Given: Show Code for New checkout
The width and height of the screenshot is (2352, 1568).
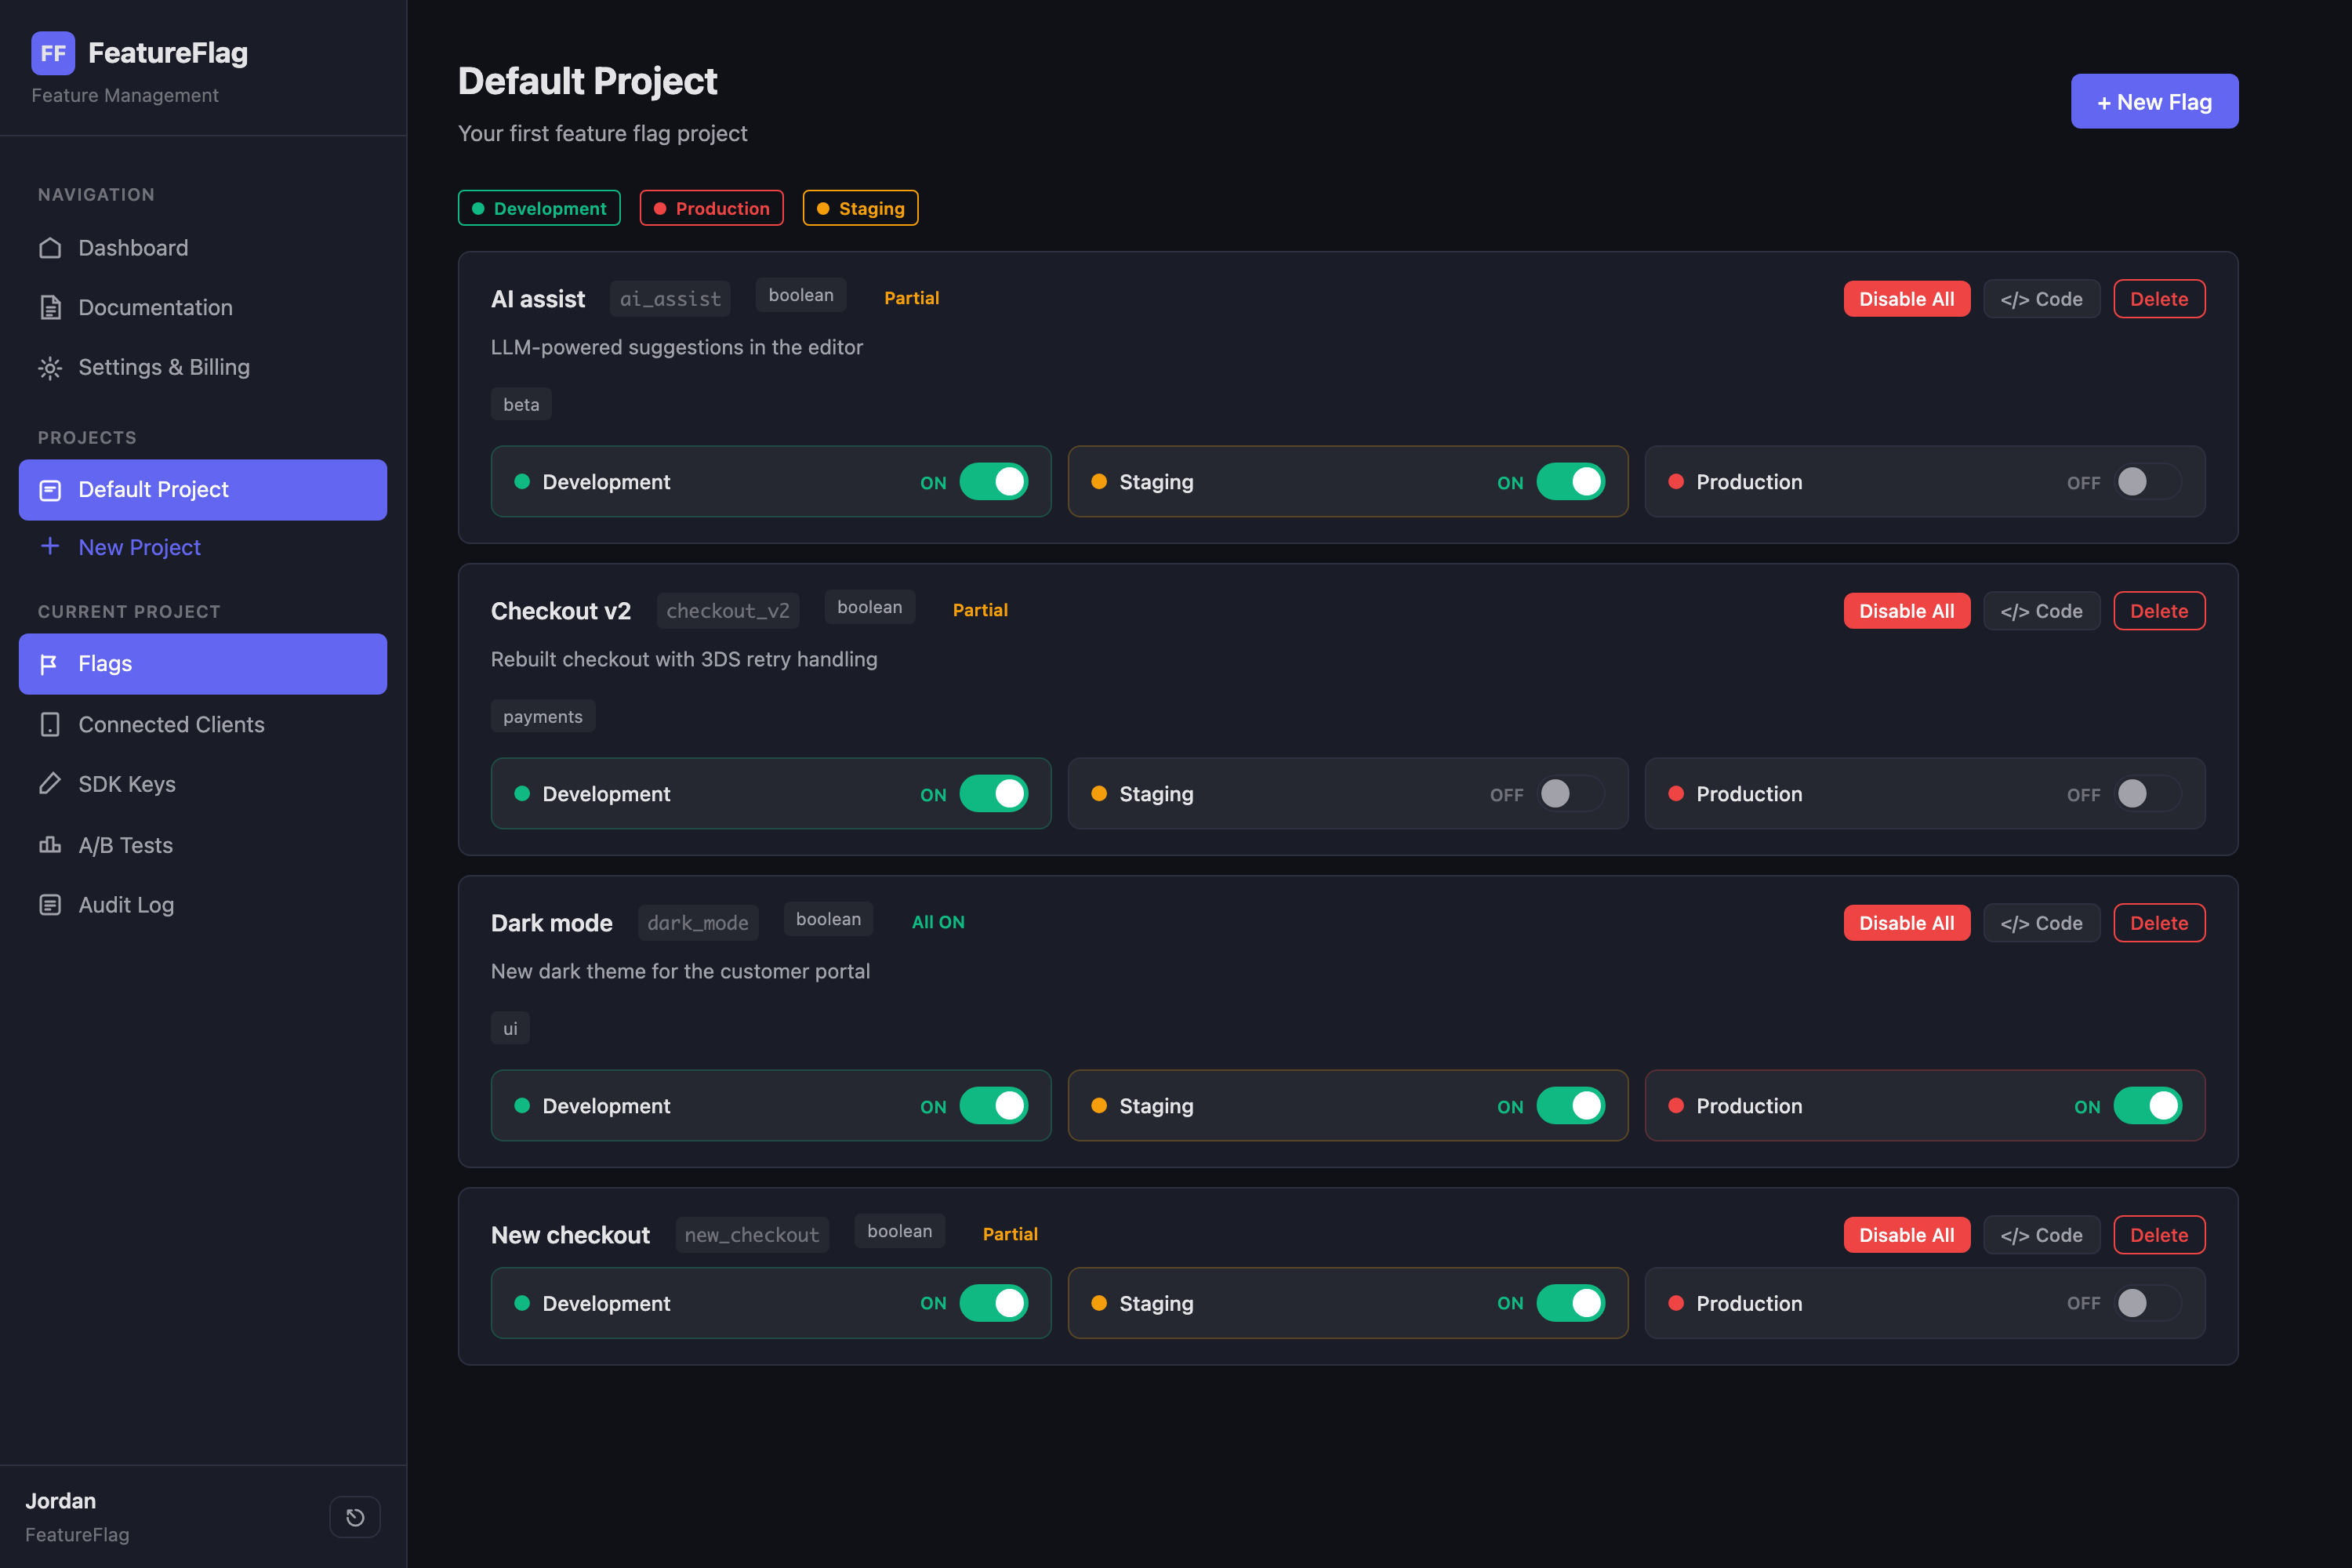Looking at the screenshot, I should click(2041, 1235).
